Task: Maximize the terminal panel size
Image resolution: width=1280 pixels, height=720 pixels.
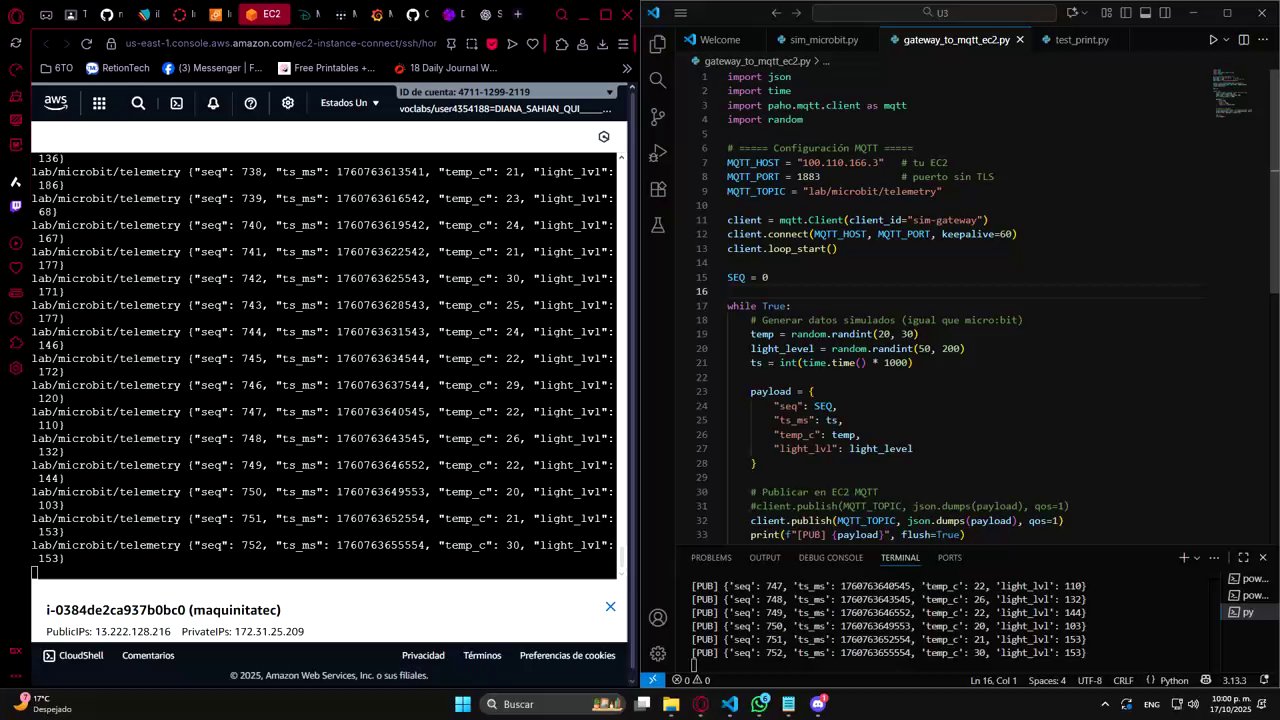Action: click(x=1243, y=557)
